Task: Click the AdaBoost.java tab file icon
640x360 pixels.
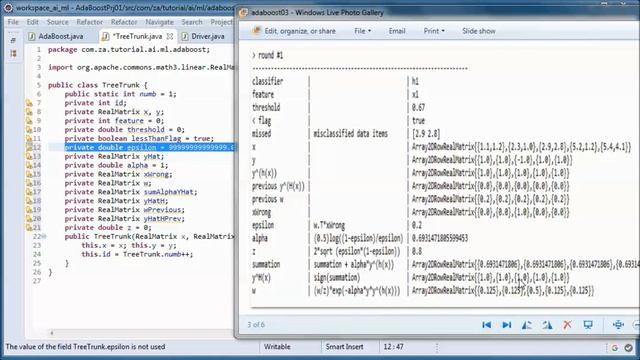Action: pos(31,36)
